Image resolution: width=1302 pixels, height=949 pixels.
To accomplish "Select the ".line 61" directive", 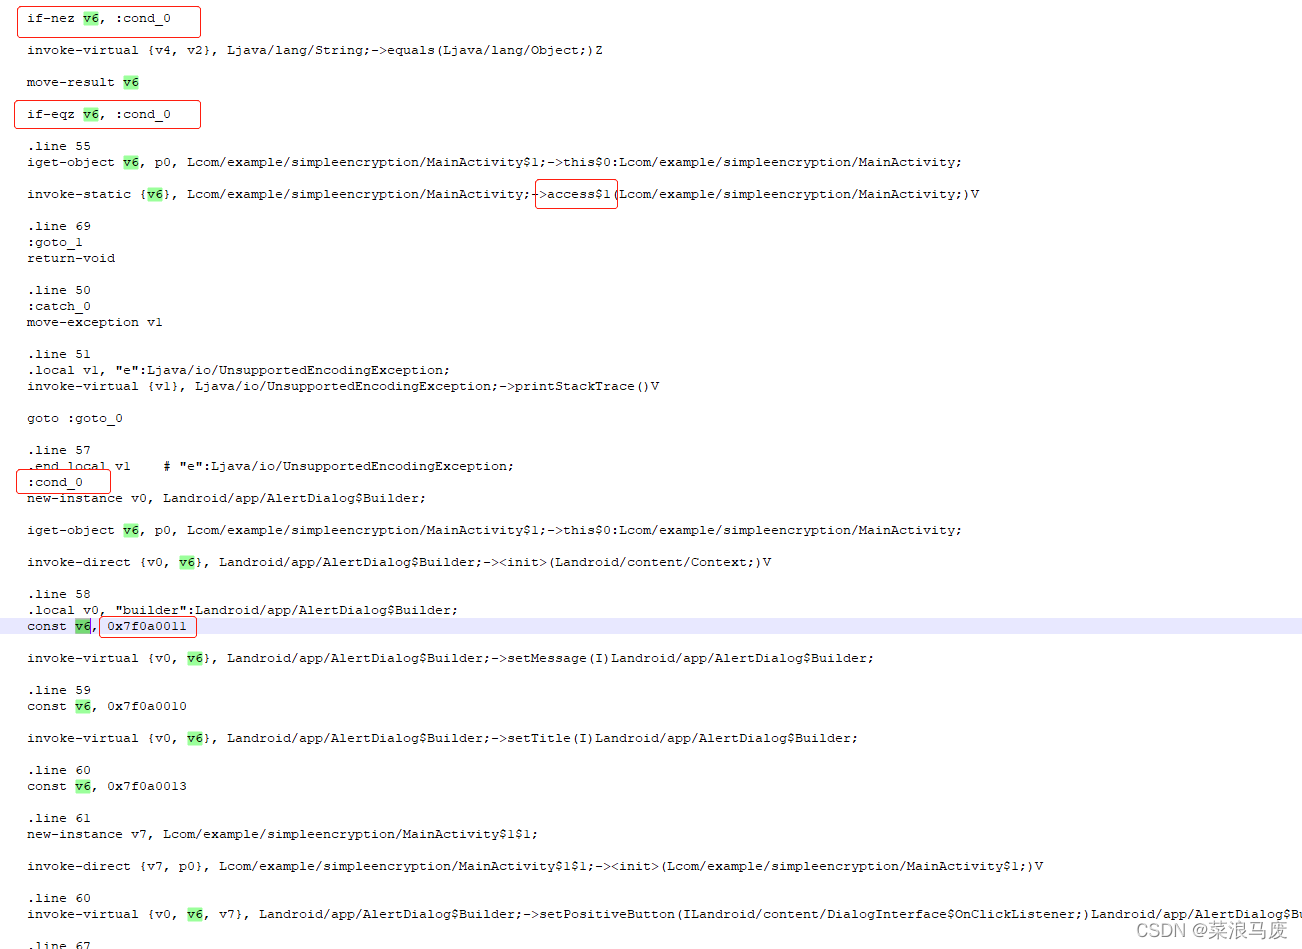I will (x=59, y=818).
